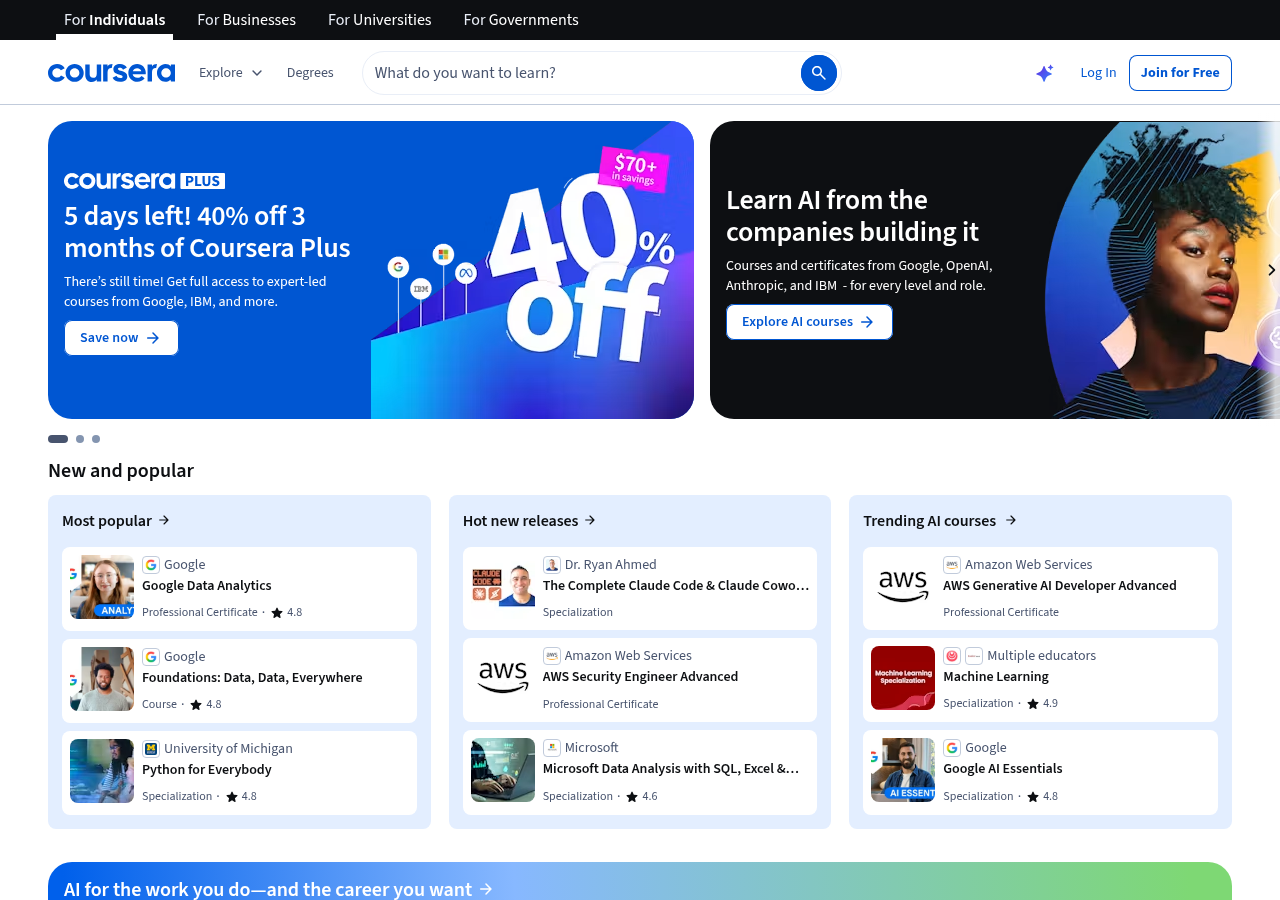Open the AI sparkle assistant icon
The image size is (1280, 900).
1044,73
